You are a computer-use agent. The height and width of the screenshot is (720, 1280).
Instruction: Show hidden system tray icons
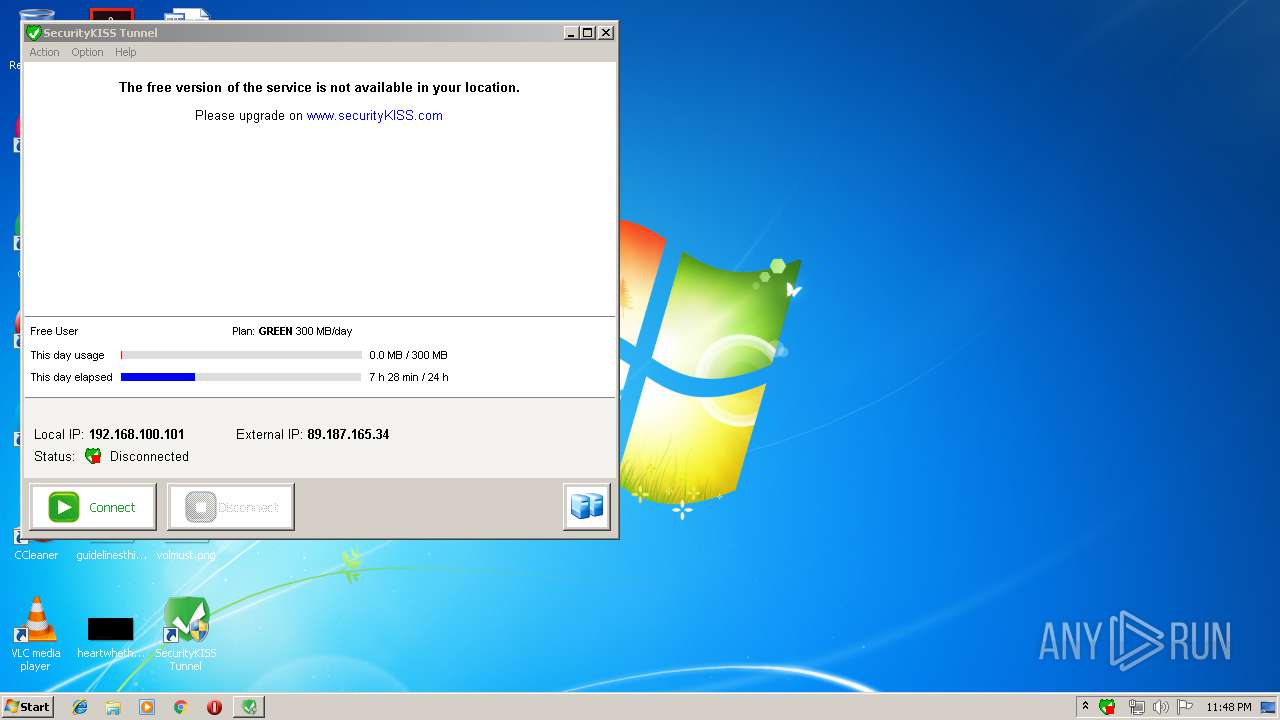[x=1085, y=707]
